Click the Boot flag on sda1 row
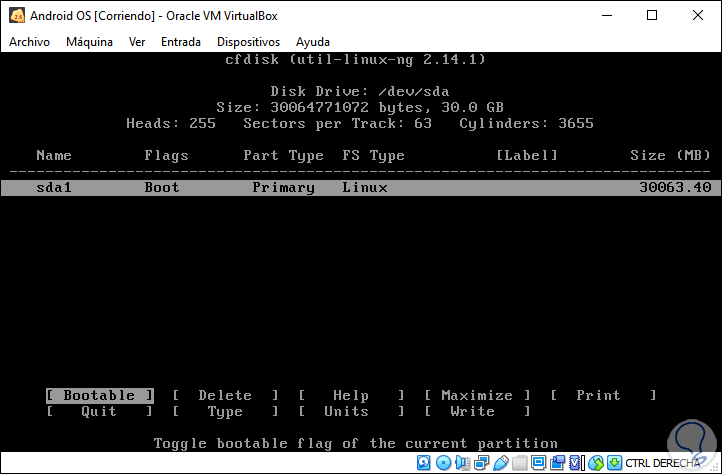The image size is (722, 474). tap(162, 187)
